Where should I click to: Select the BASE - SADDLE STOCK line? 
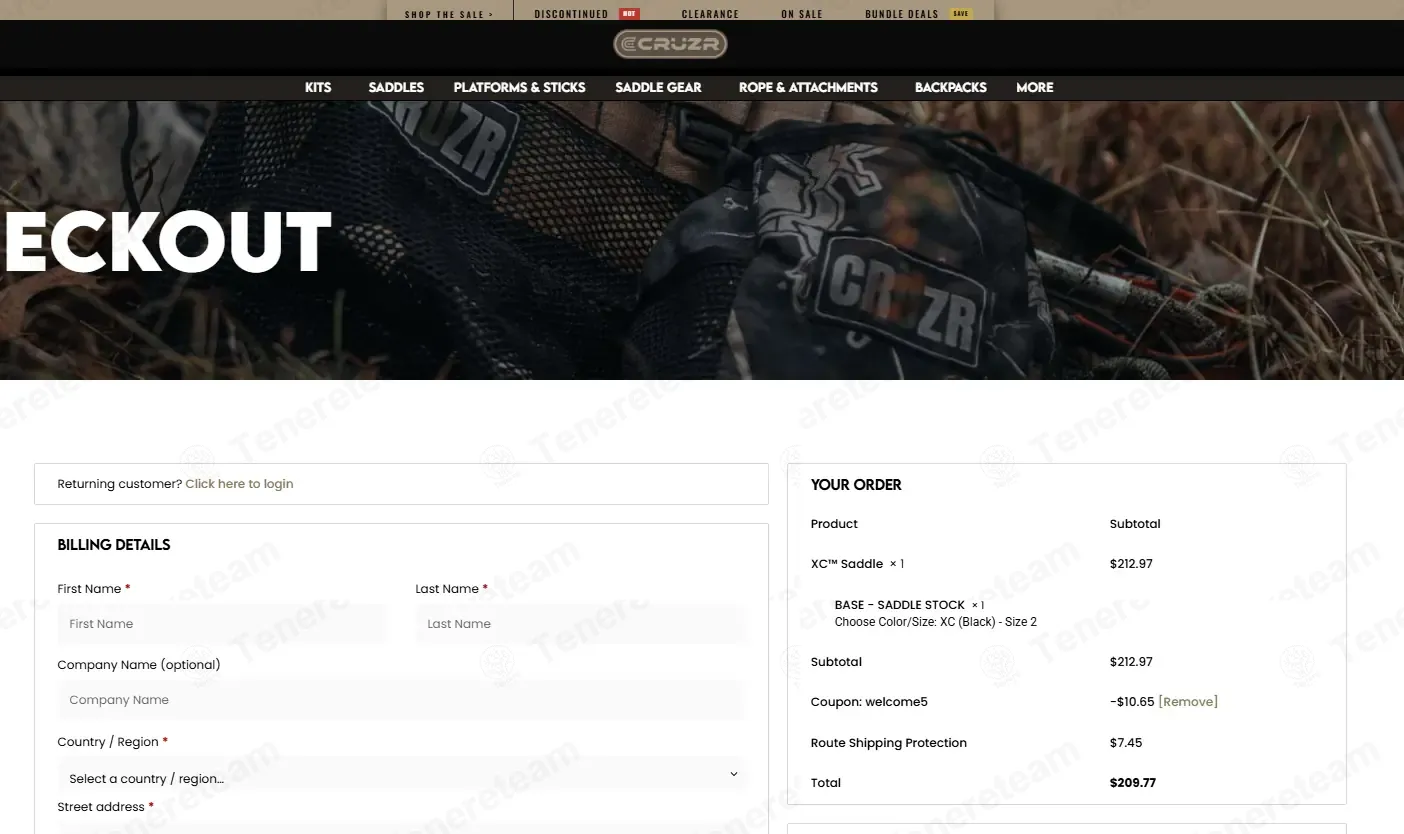[909, 605]
